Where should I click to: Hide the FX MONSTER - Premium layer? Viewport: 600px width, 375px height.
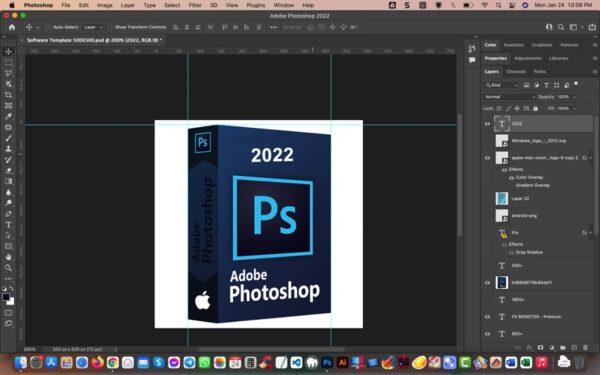tap(487, 317)
